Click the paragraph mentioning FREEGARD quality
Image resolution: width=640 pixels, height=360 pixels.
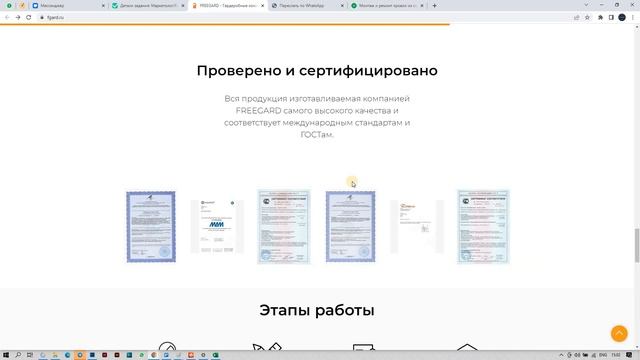(x=317, y=116)
